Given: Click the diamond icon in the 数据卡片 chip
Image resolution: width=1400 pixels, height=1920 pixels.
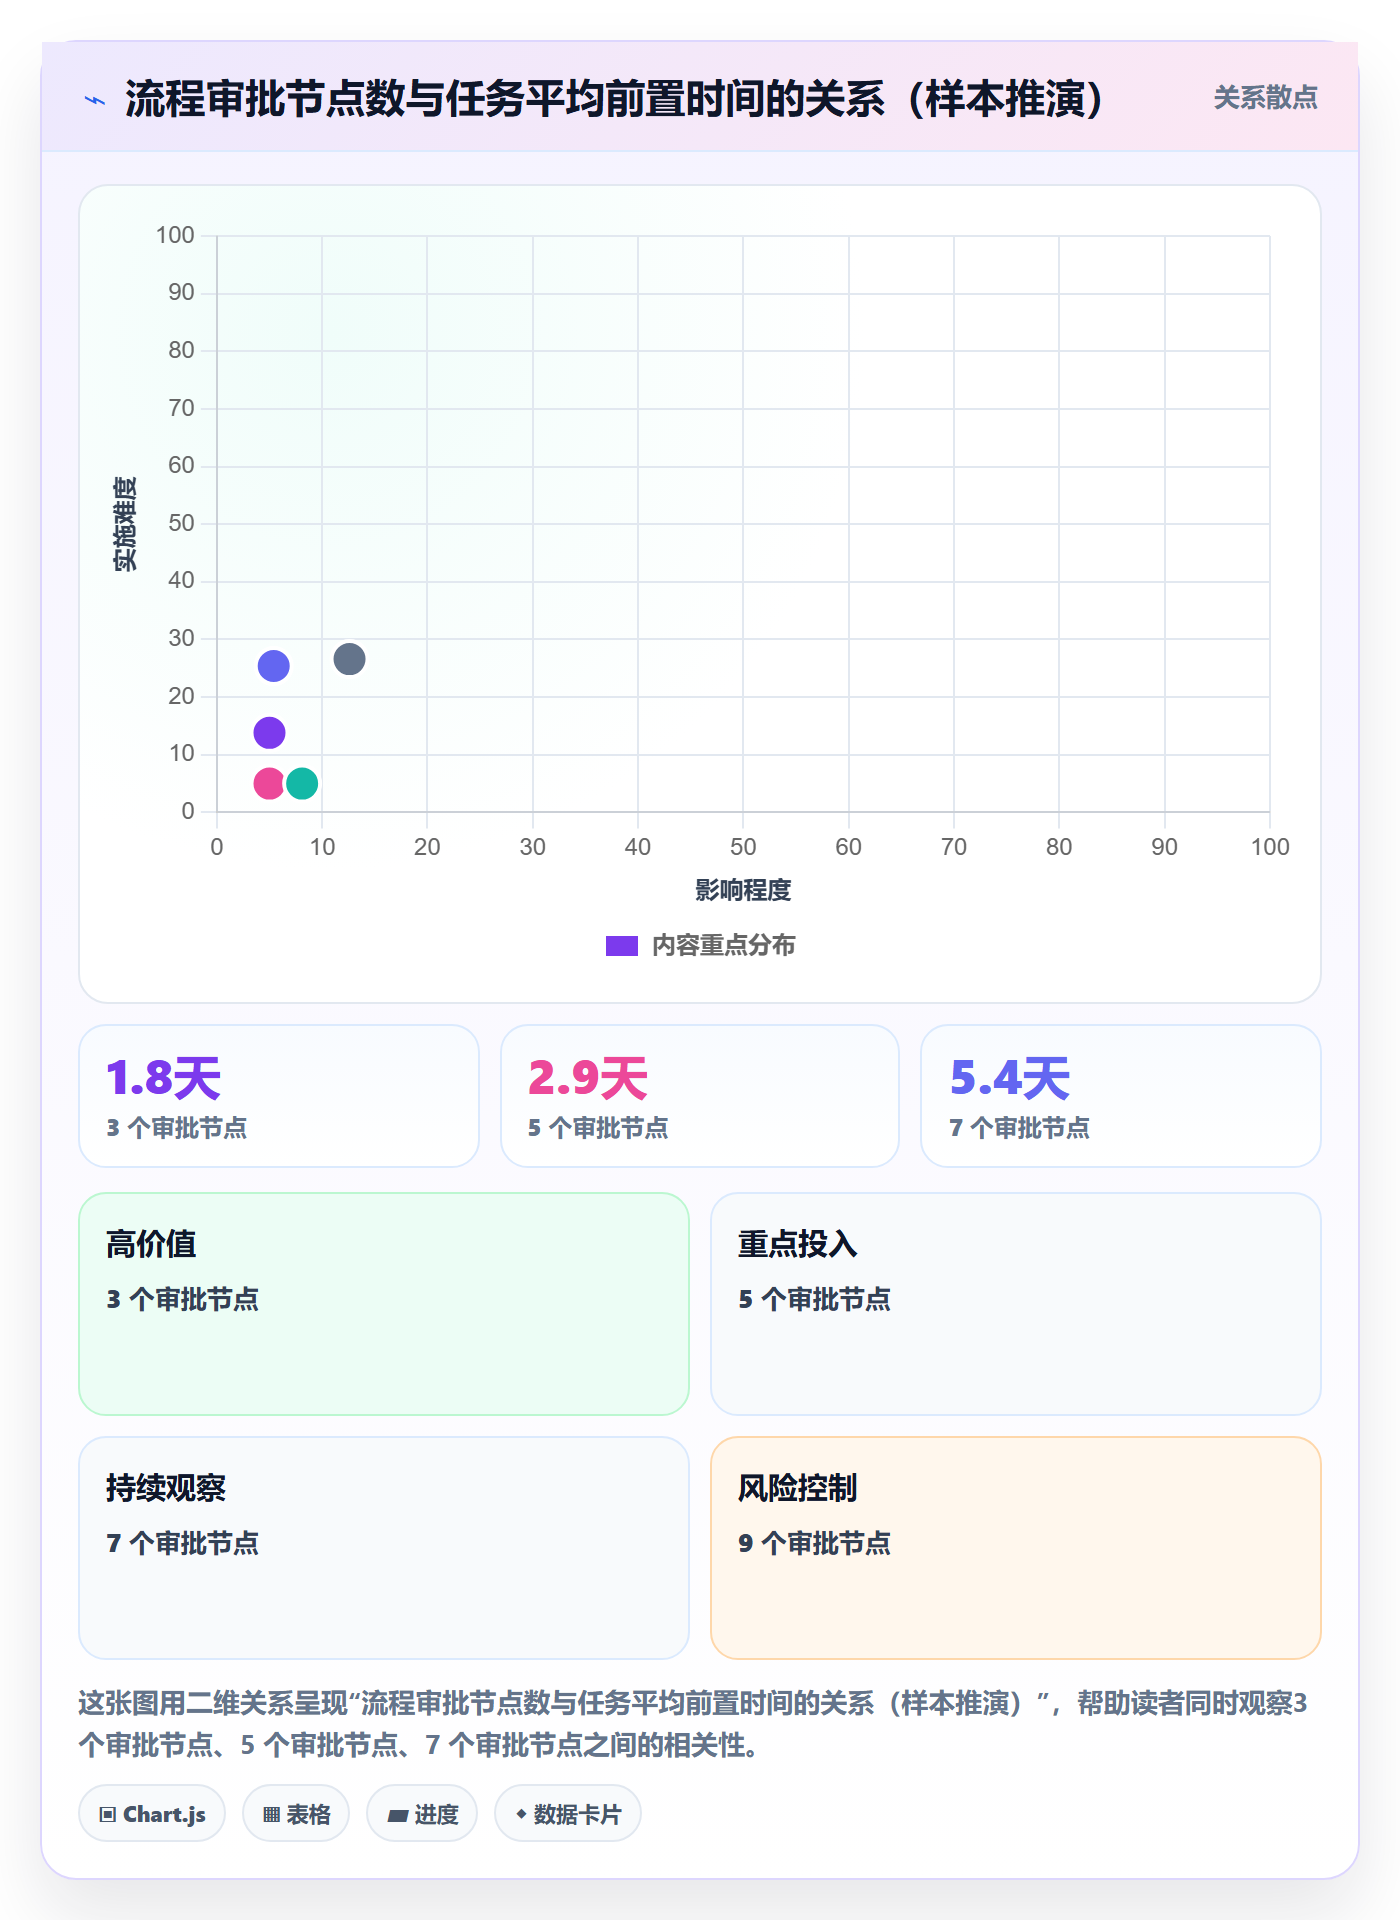Looking at the screenshot, I should pos(521,1814).
